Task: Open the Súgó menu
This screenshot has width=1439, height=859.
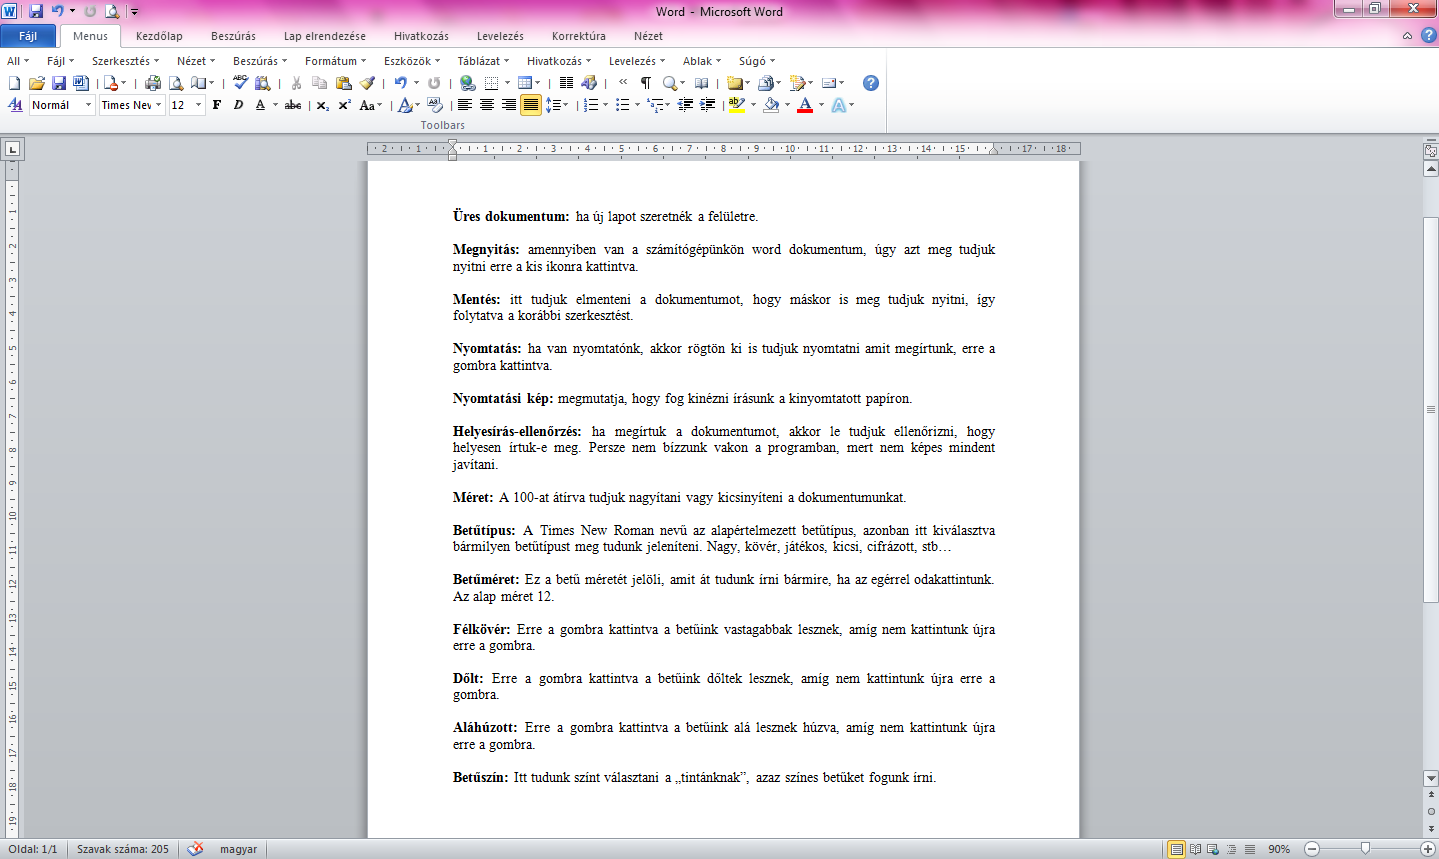Action: [x=756, y=61]
